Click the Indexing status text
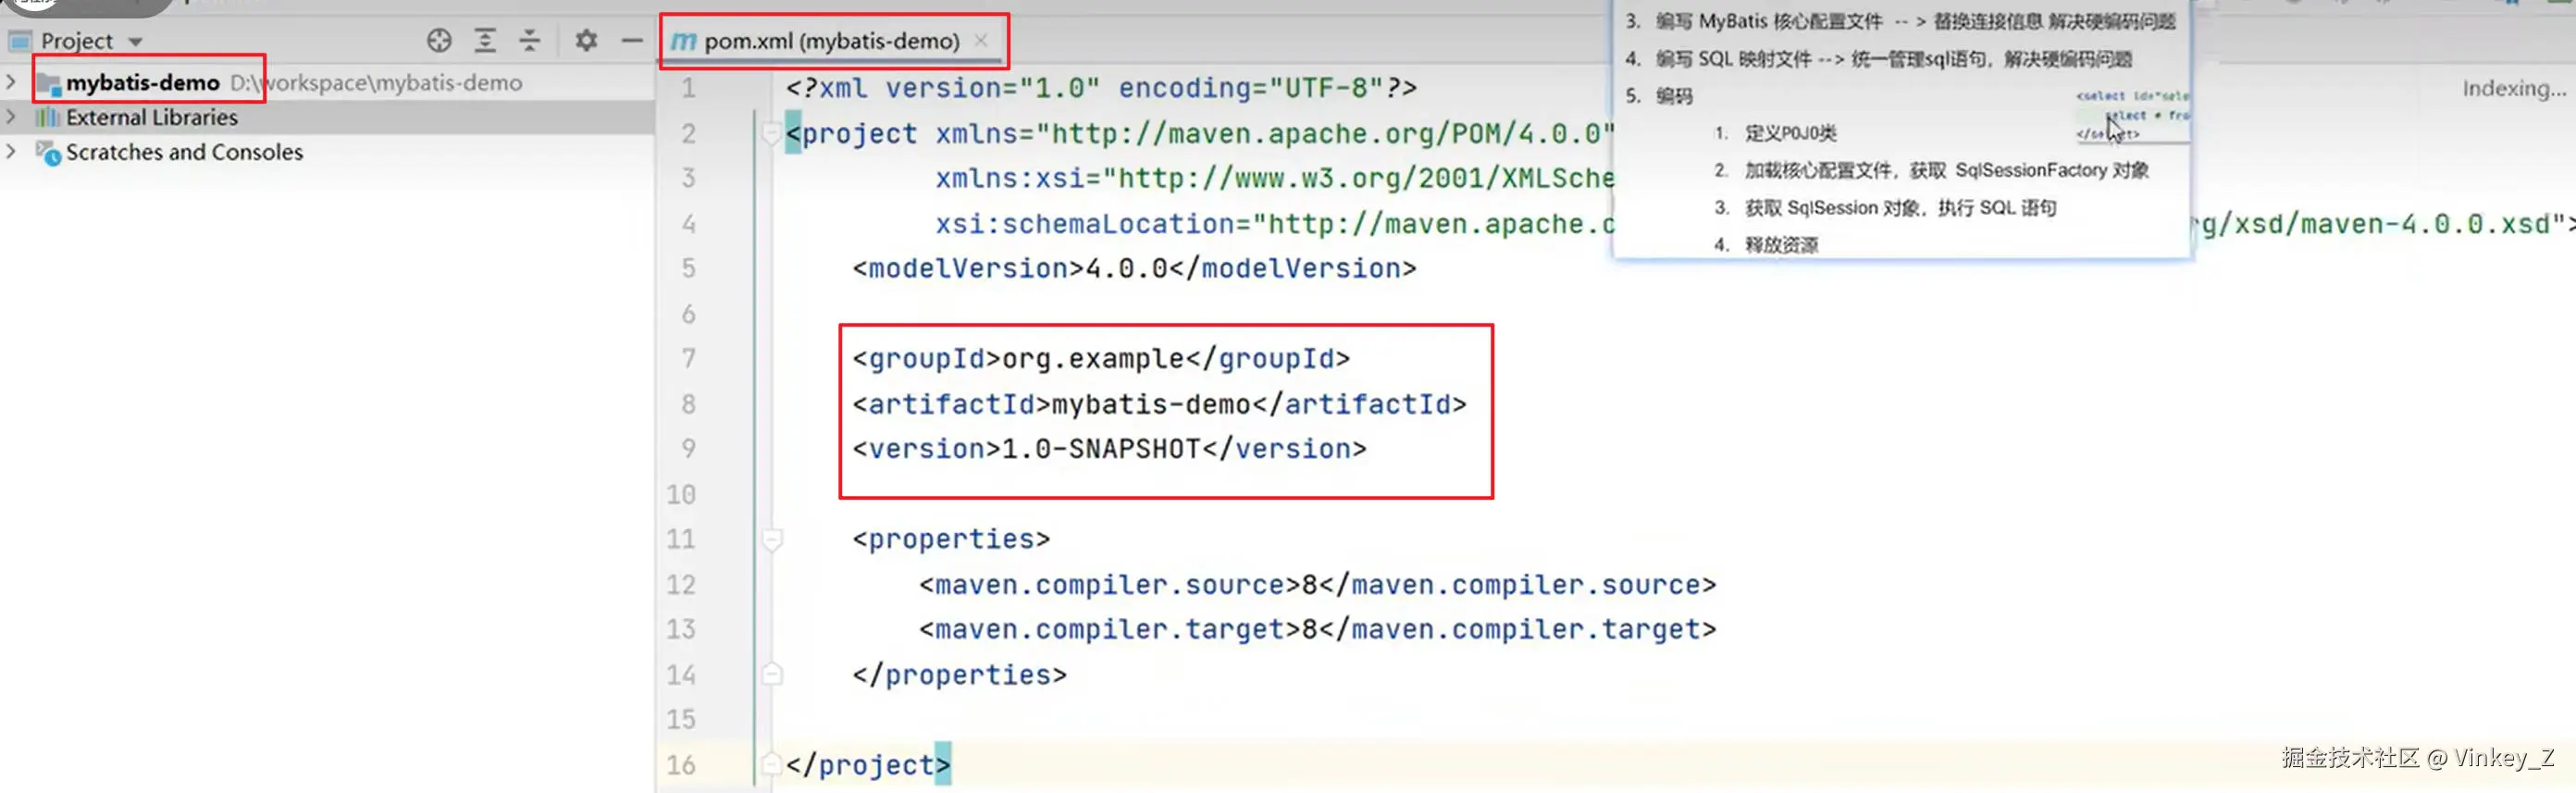2576x793 pixels. pyautogui.click(x=2514, y=89)
